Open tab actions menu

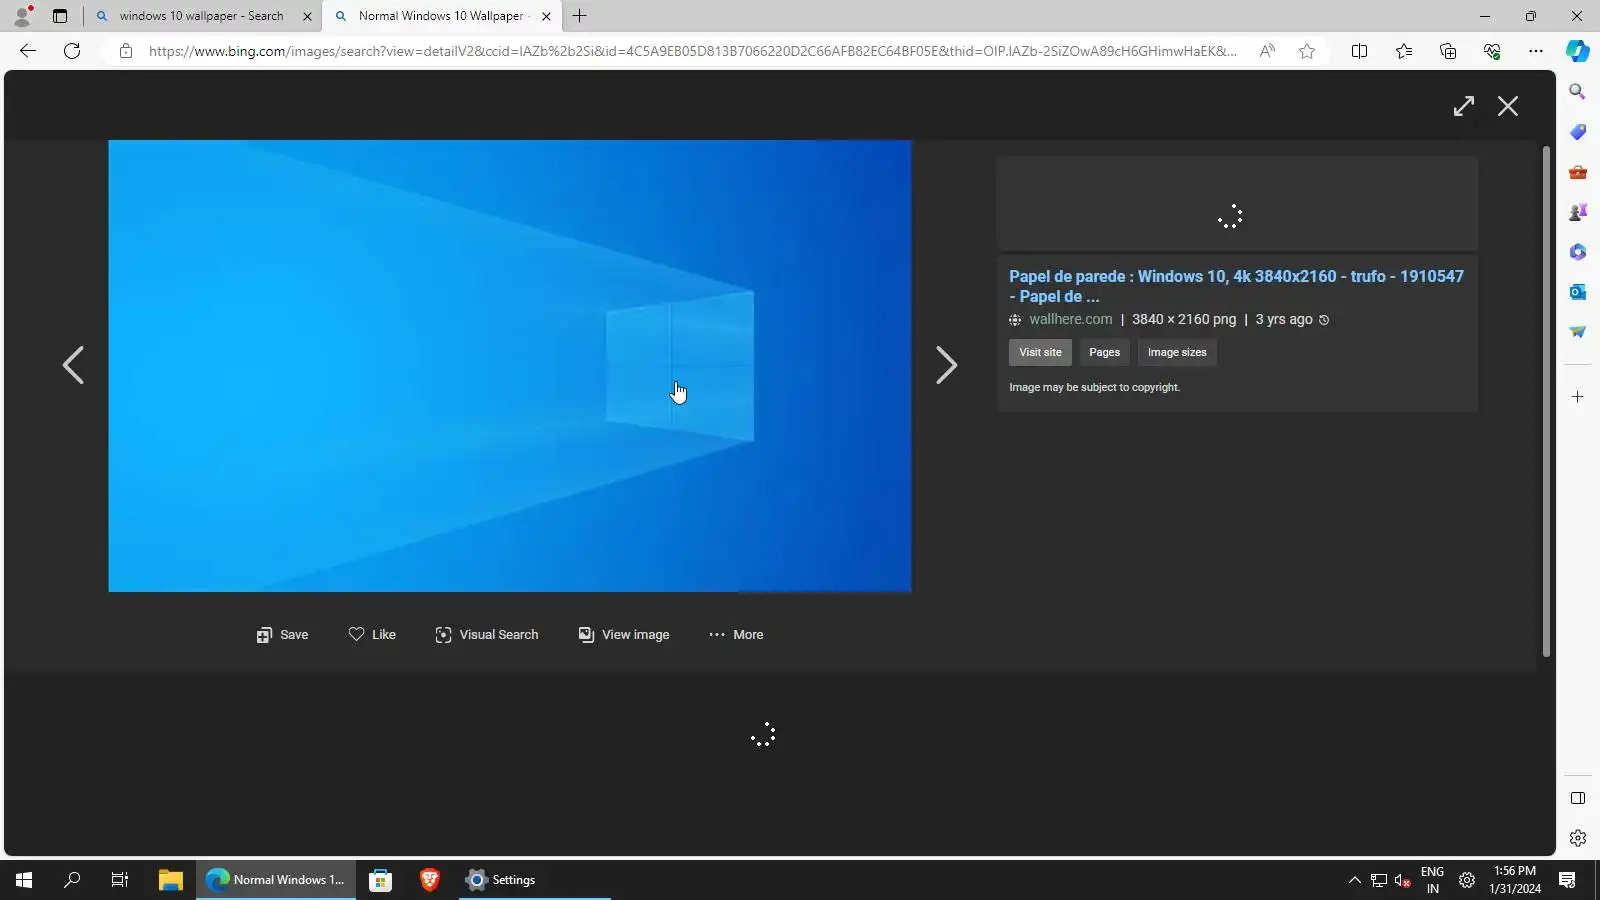(x=60, y=16)
